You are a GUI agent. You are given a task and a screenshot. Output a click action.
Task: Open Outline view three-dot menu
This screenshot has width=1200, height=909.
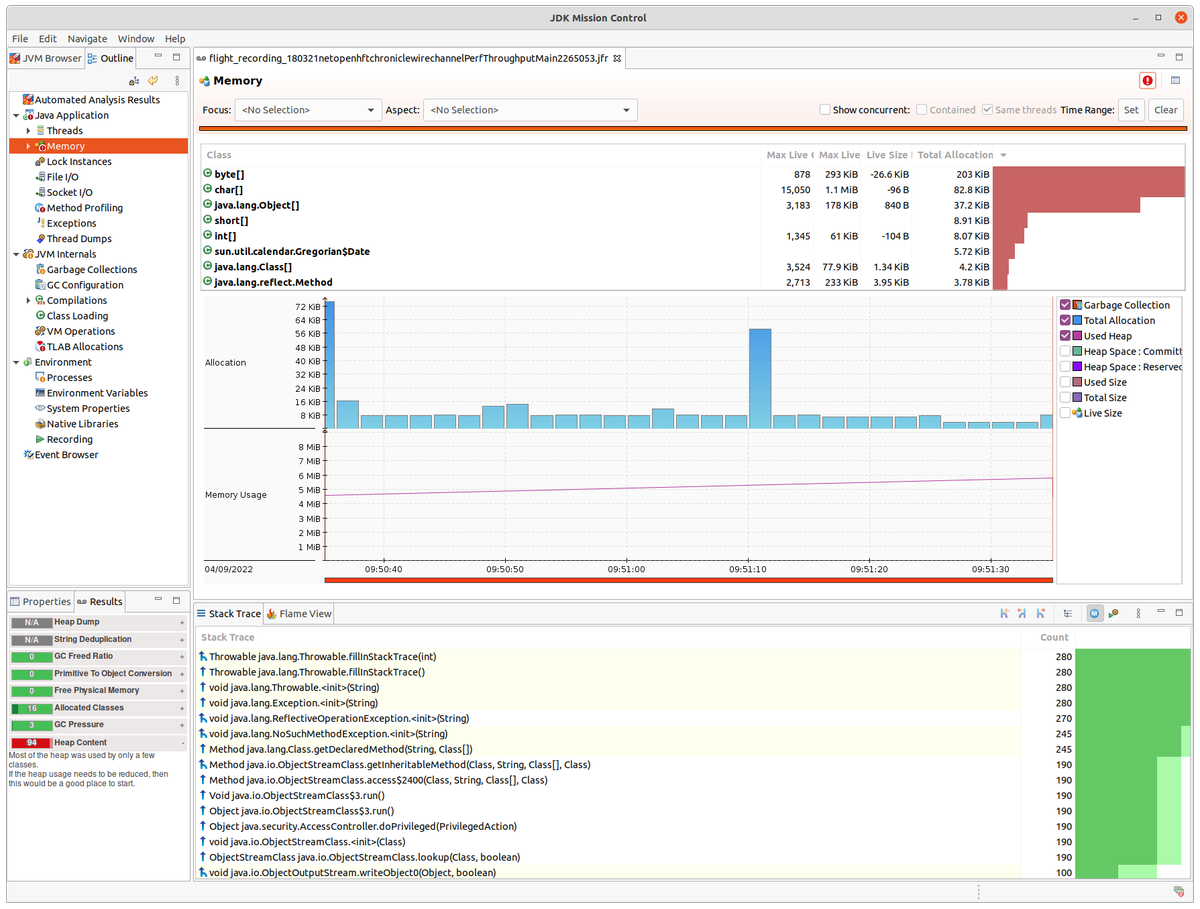coord(177,81)
